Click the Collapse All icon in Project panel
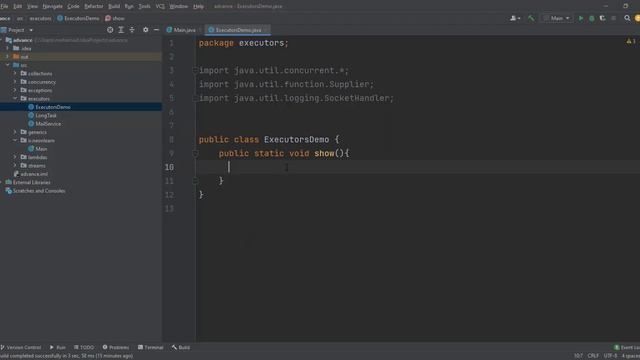640x360 pixels. 132,30
